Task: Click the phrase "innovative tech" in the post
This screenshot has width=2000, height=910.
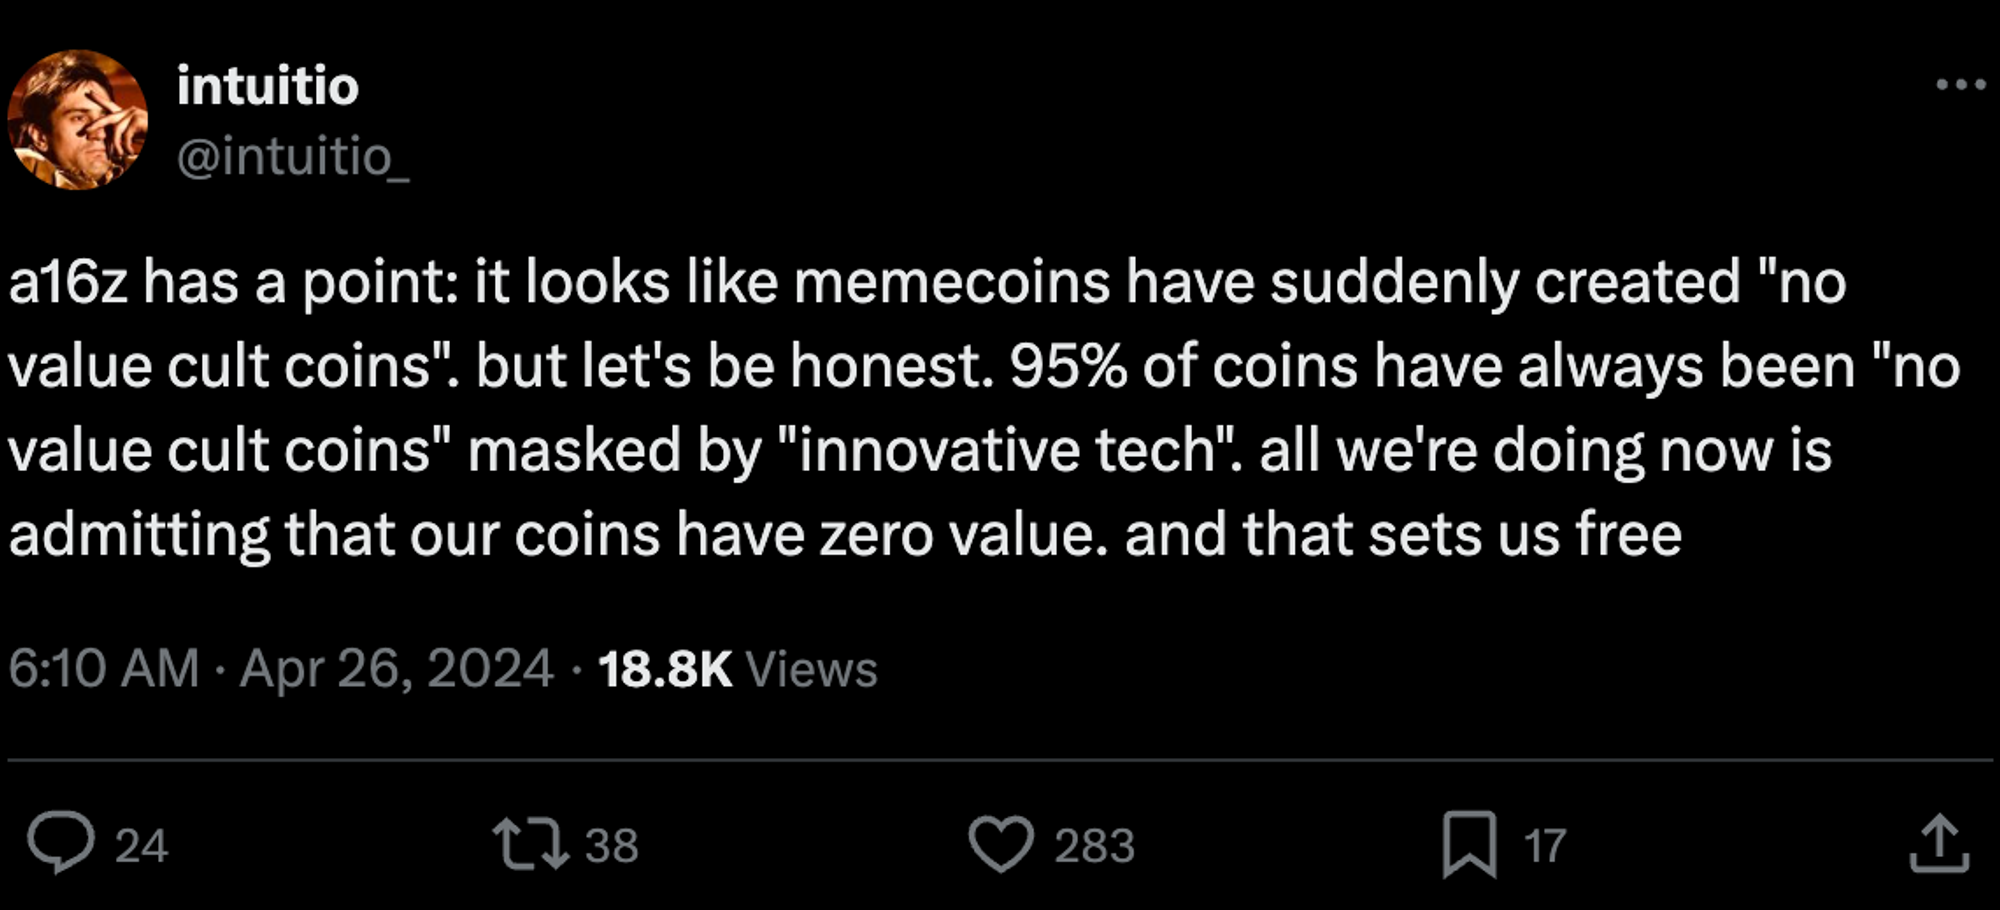Action: pyautogui.click(x=1007, y=451)
